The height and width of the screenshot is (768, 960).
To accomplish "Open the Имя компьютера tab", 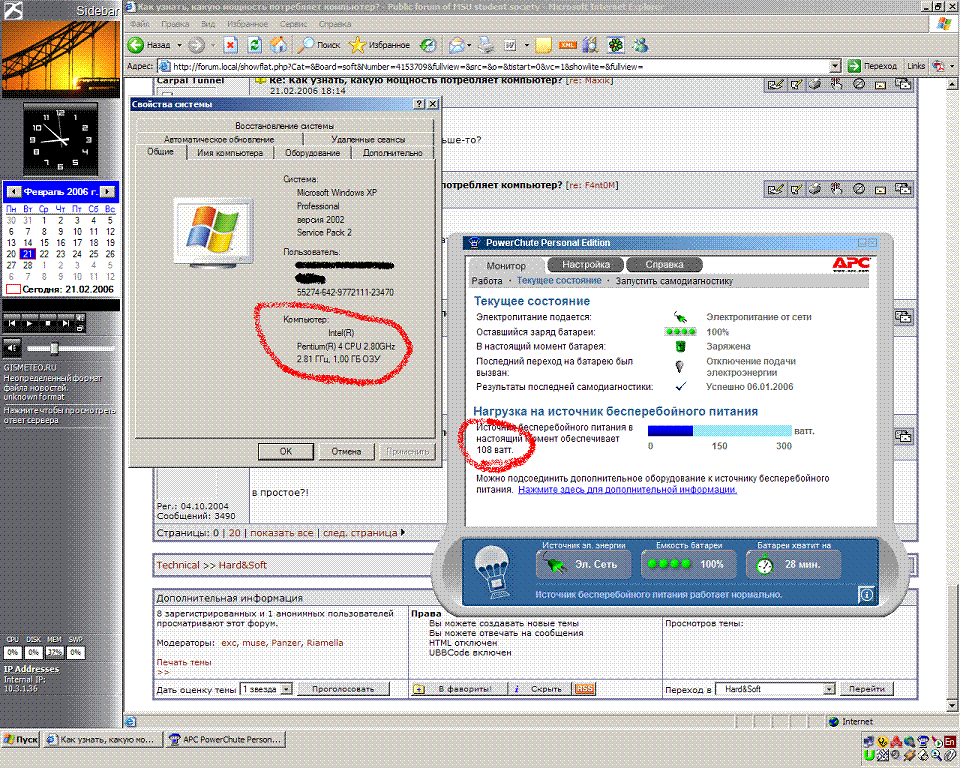I will (x=230, y=152).
